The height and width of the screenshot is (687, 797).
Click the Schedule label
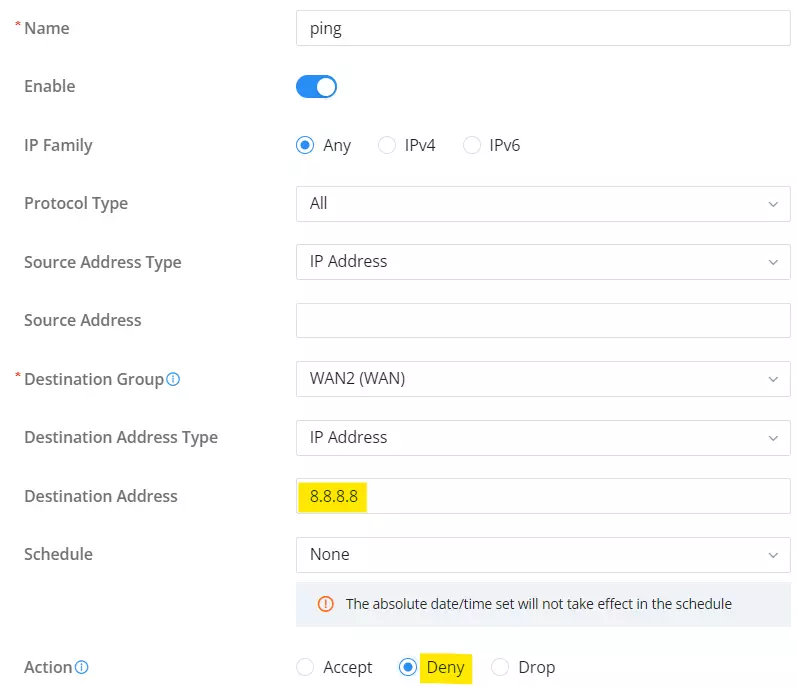(58, 554)
